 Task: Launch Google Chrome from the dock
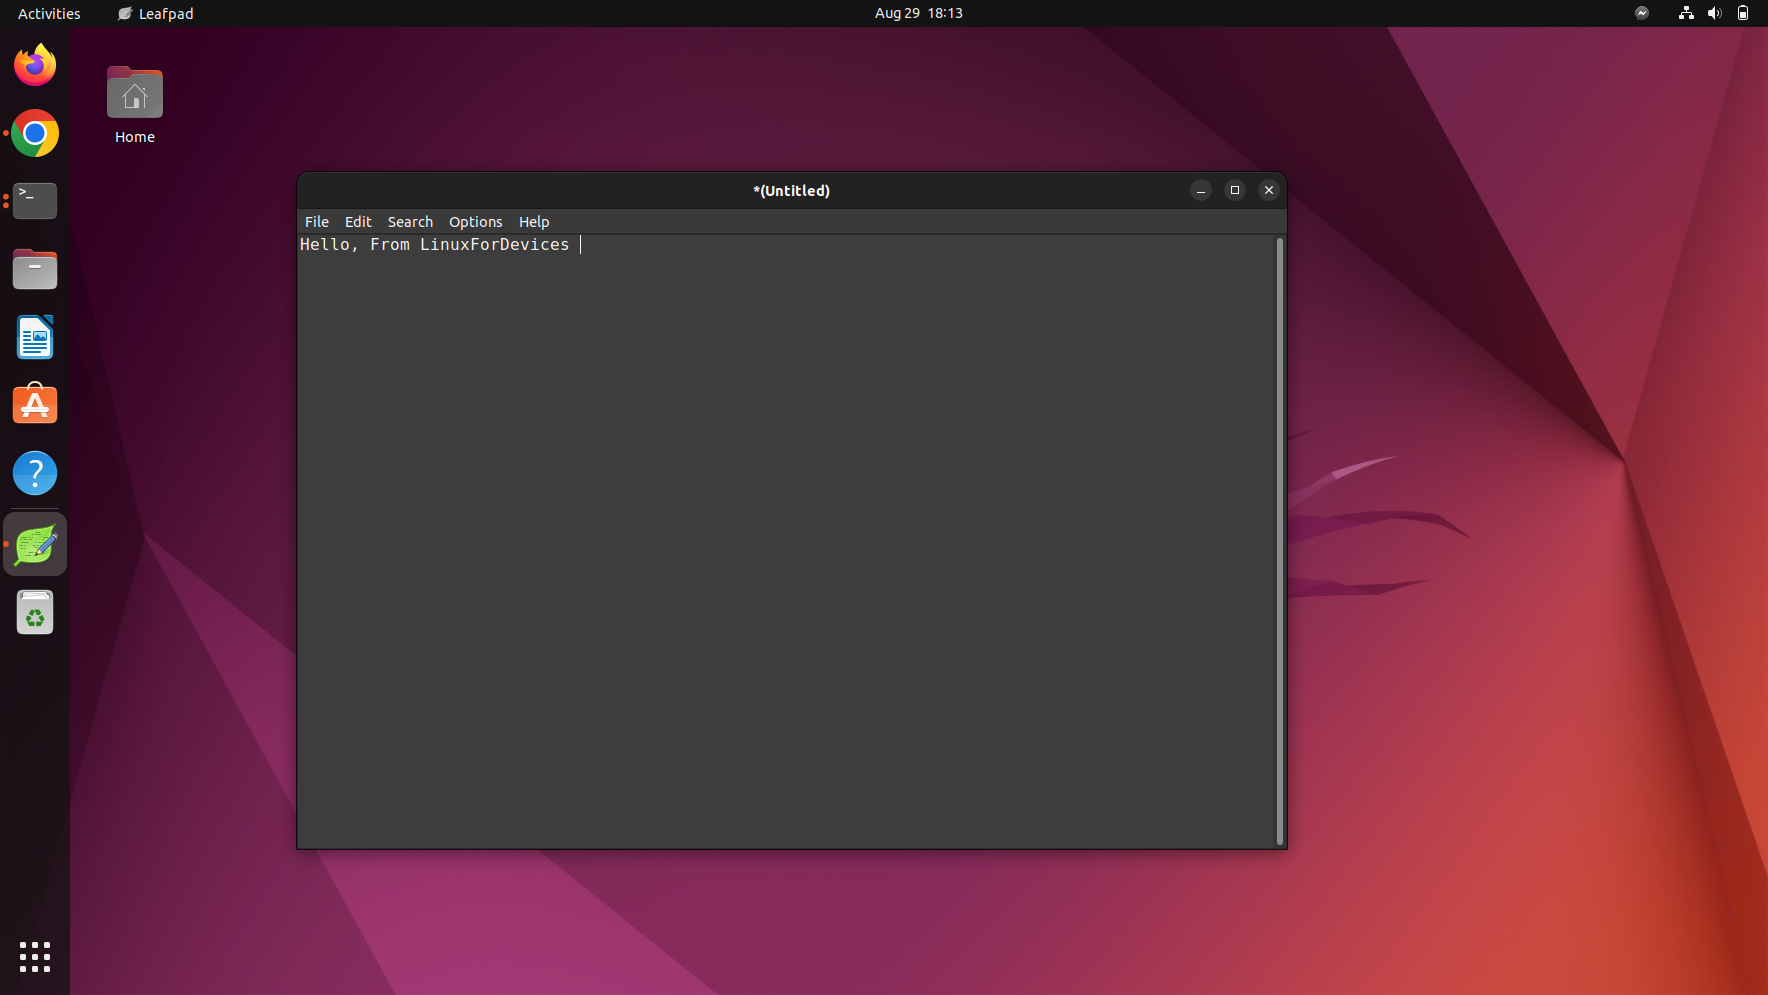tap(35, 133)
